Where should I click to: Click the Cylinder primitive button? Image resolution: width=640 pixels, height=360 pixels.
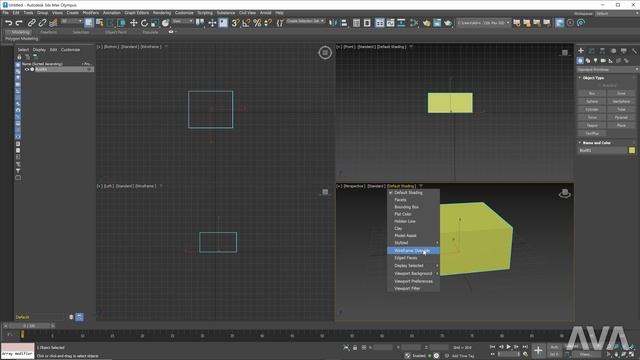click(592, 109)
